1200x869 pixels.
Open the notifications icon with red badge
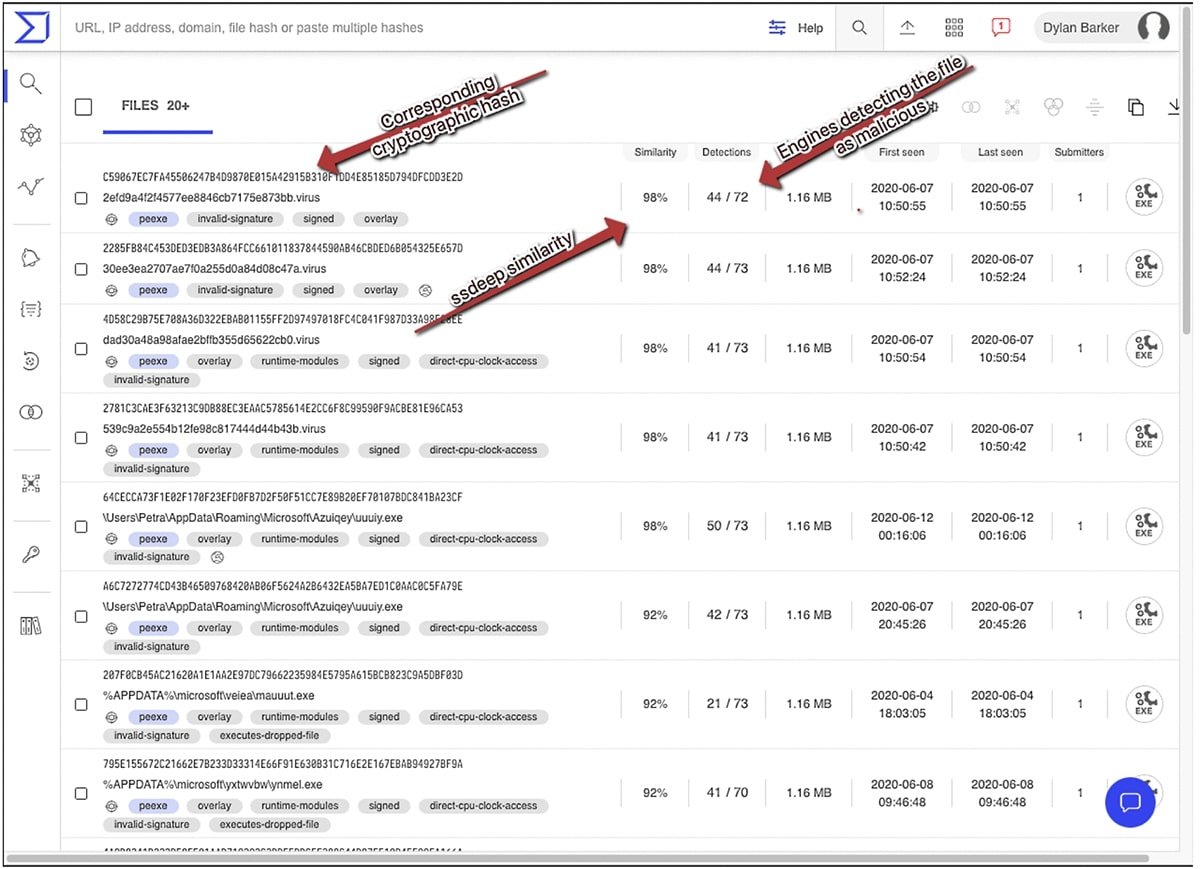coord(1000,28)
